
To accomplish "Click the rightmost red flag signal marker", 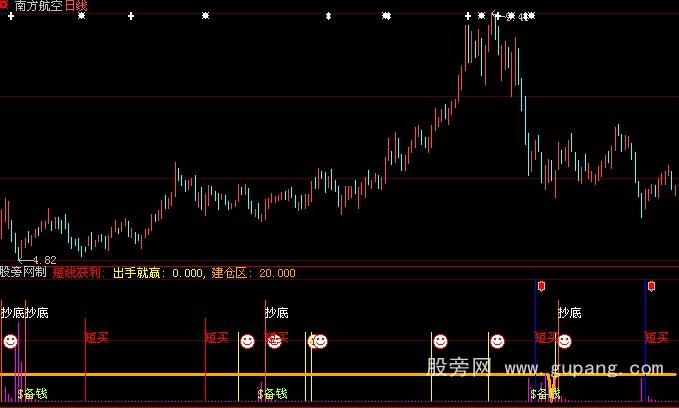I will tap(651, 286).
